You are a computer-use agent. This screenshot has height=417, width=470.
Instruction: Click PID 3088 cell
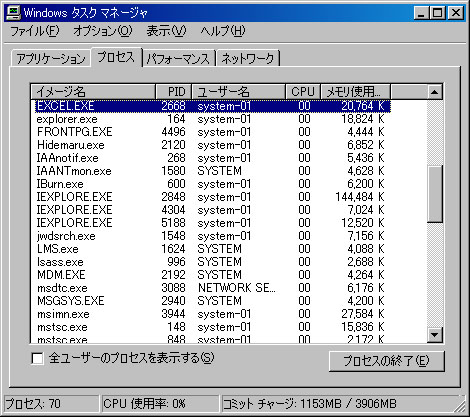173,288
